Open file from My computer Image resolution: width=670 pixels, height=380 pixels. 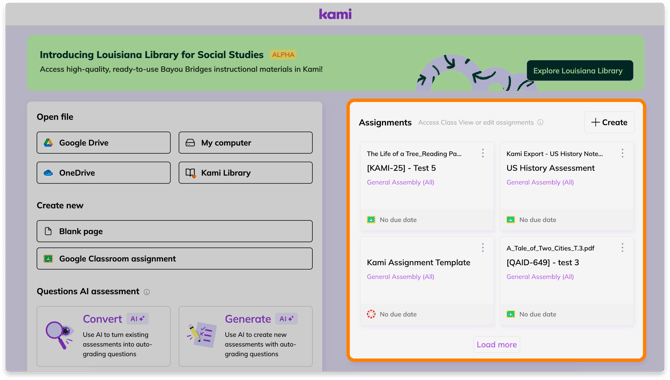(245, 142)
